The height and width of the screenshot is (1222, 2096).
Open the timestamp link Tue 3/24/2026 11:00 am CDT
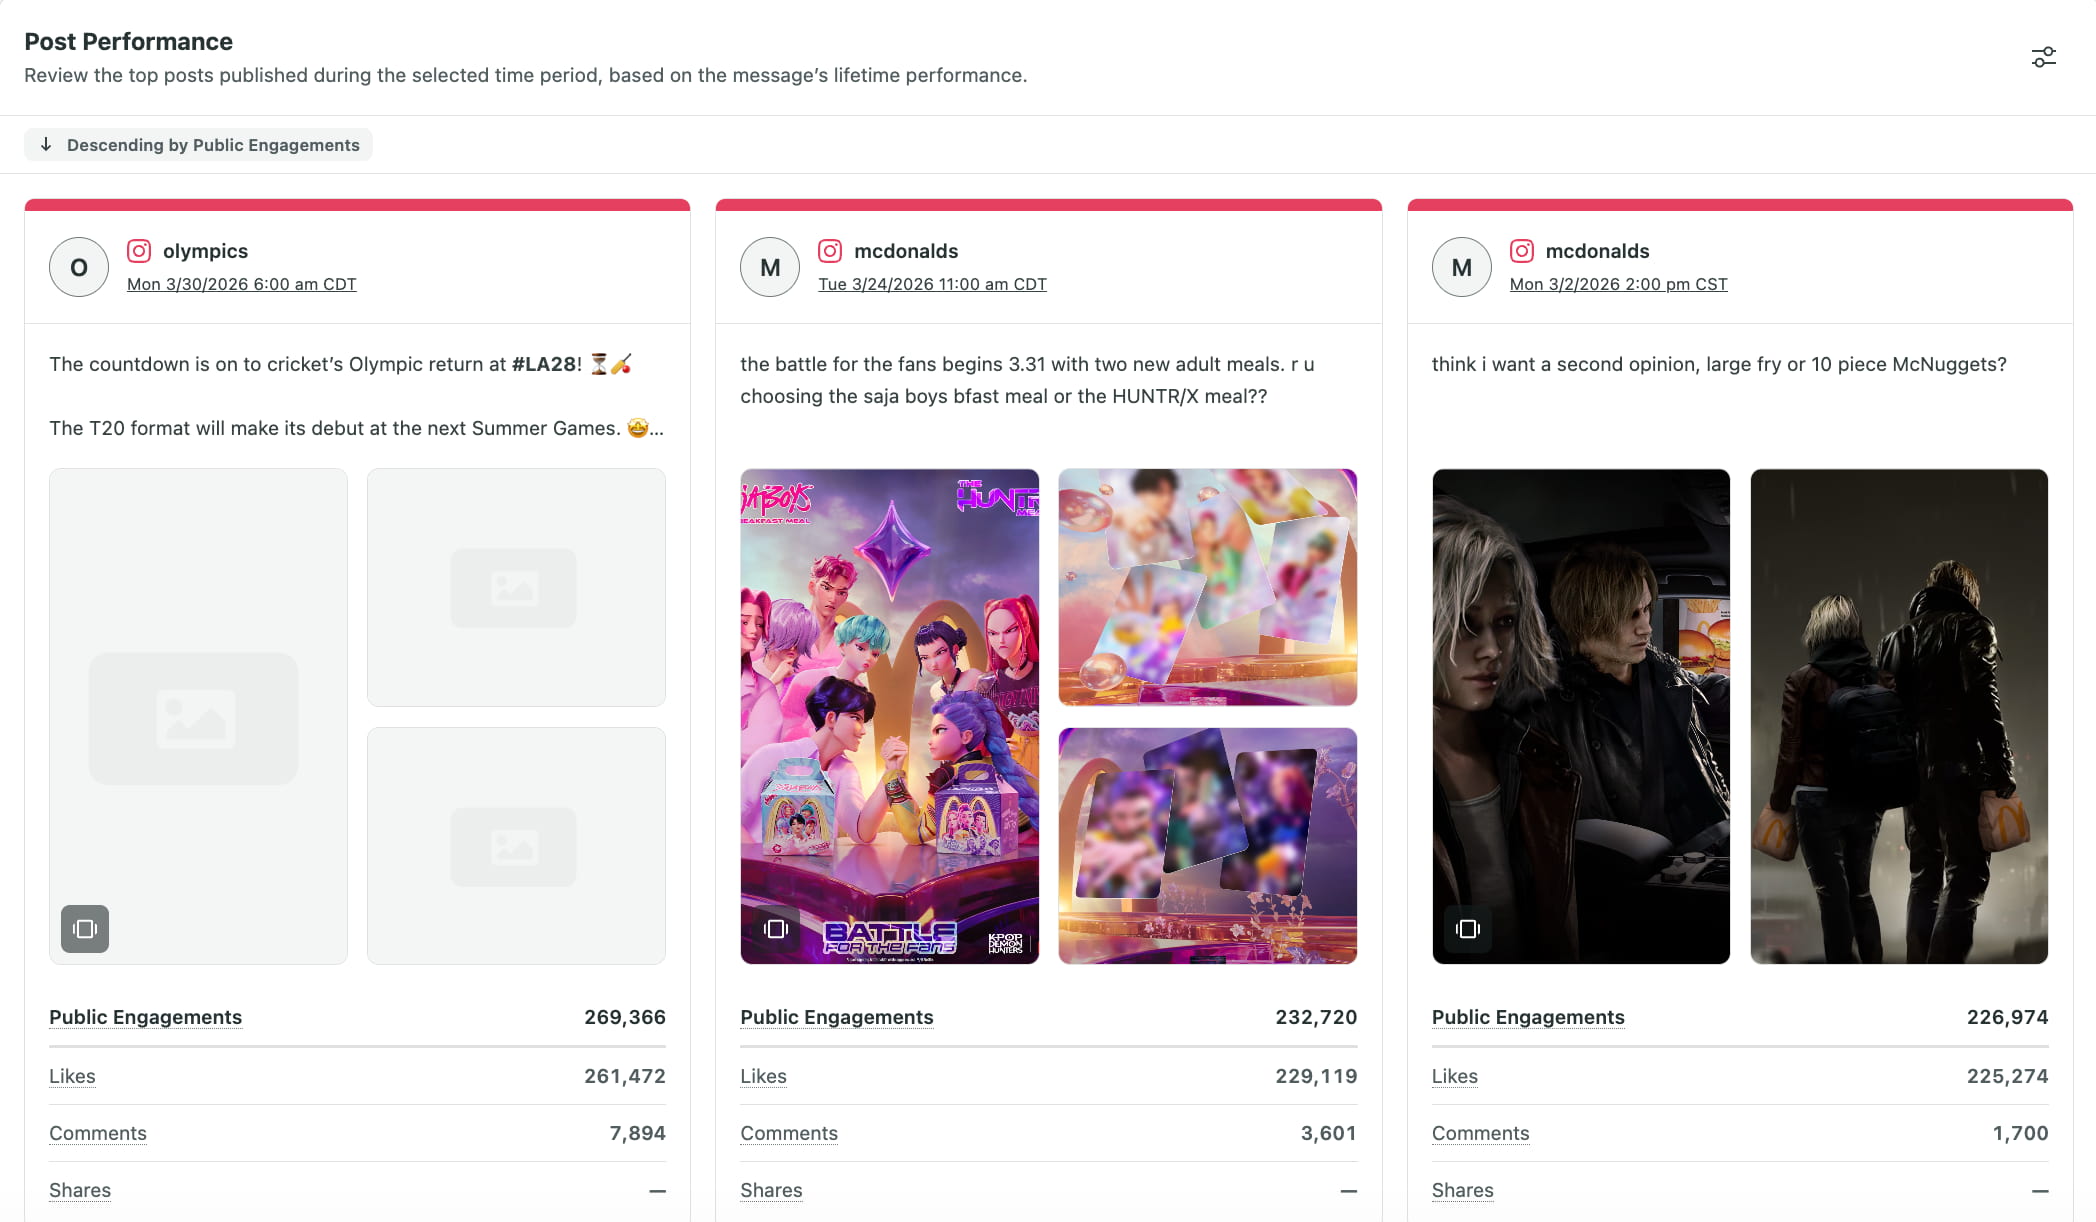(x=933, y=284)
